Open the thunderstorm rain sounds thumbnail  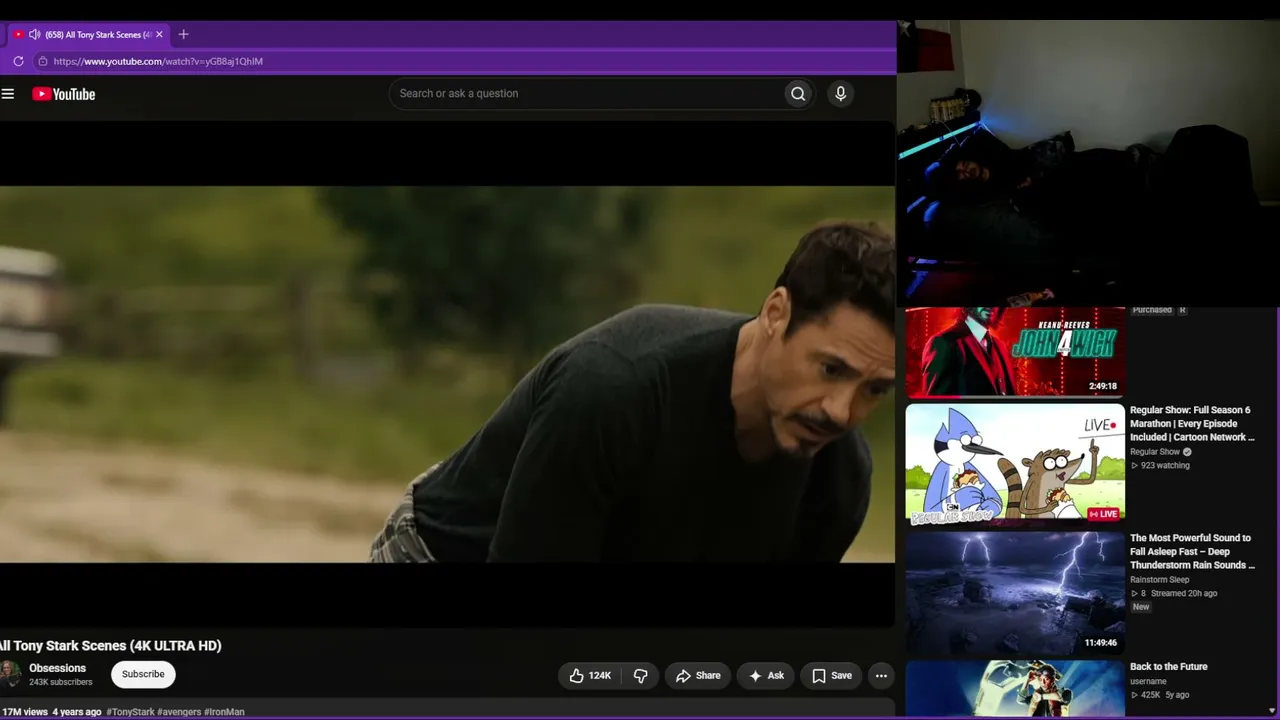coord(1015,592)
